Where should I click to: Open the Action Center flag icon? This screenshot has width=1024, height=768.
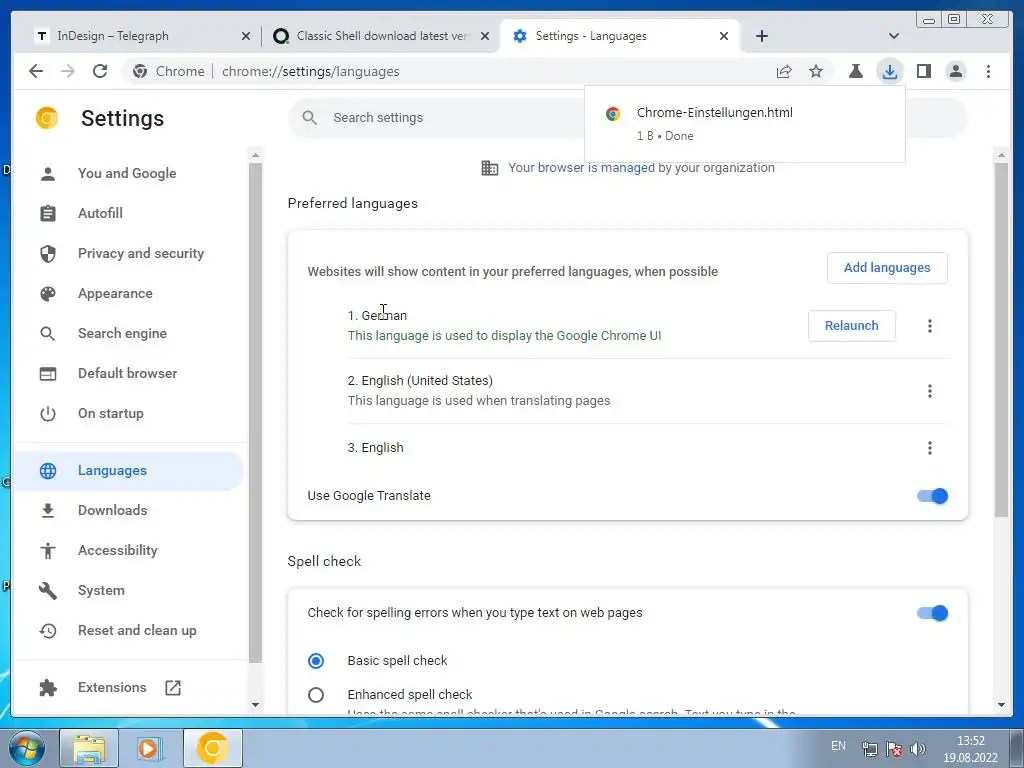pos(894,748)
